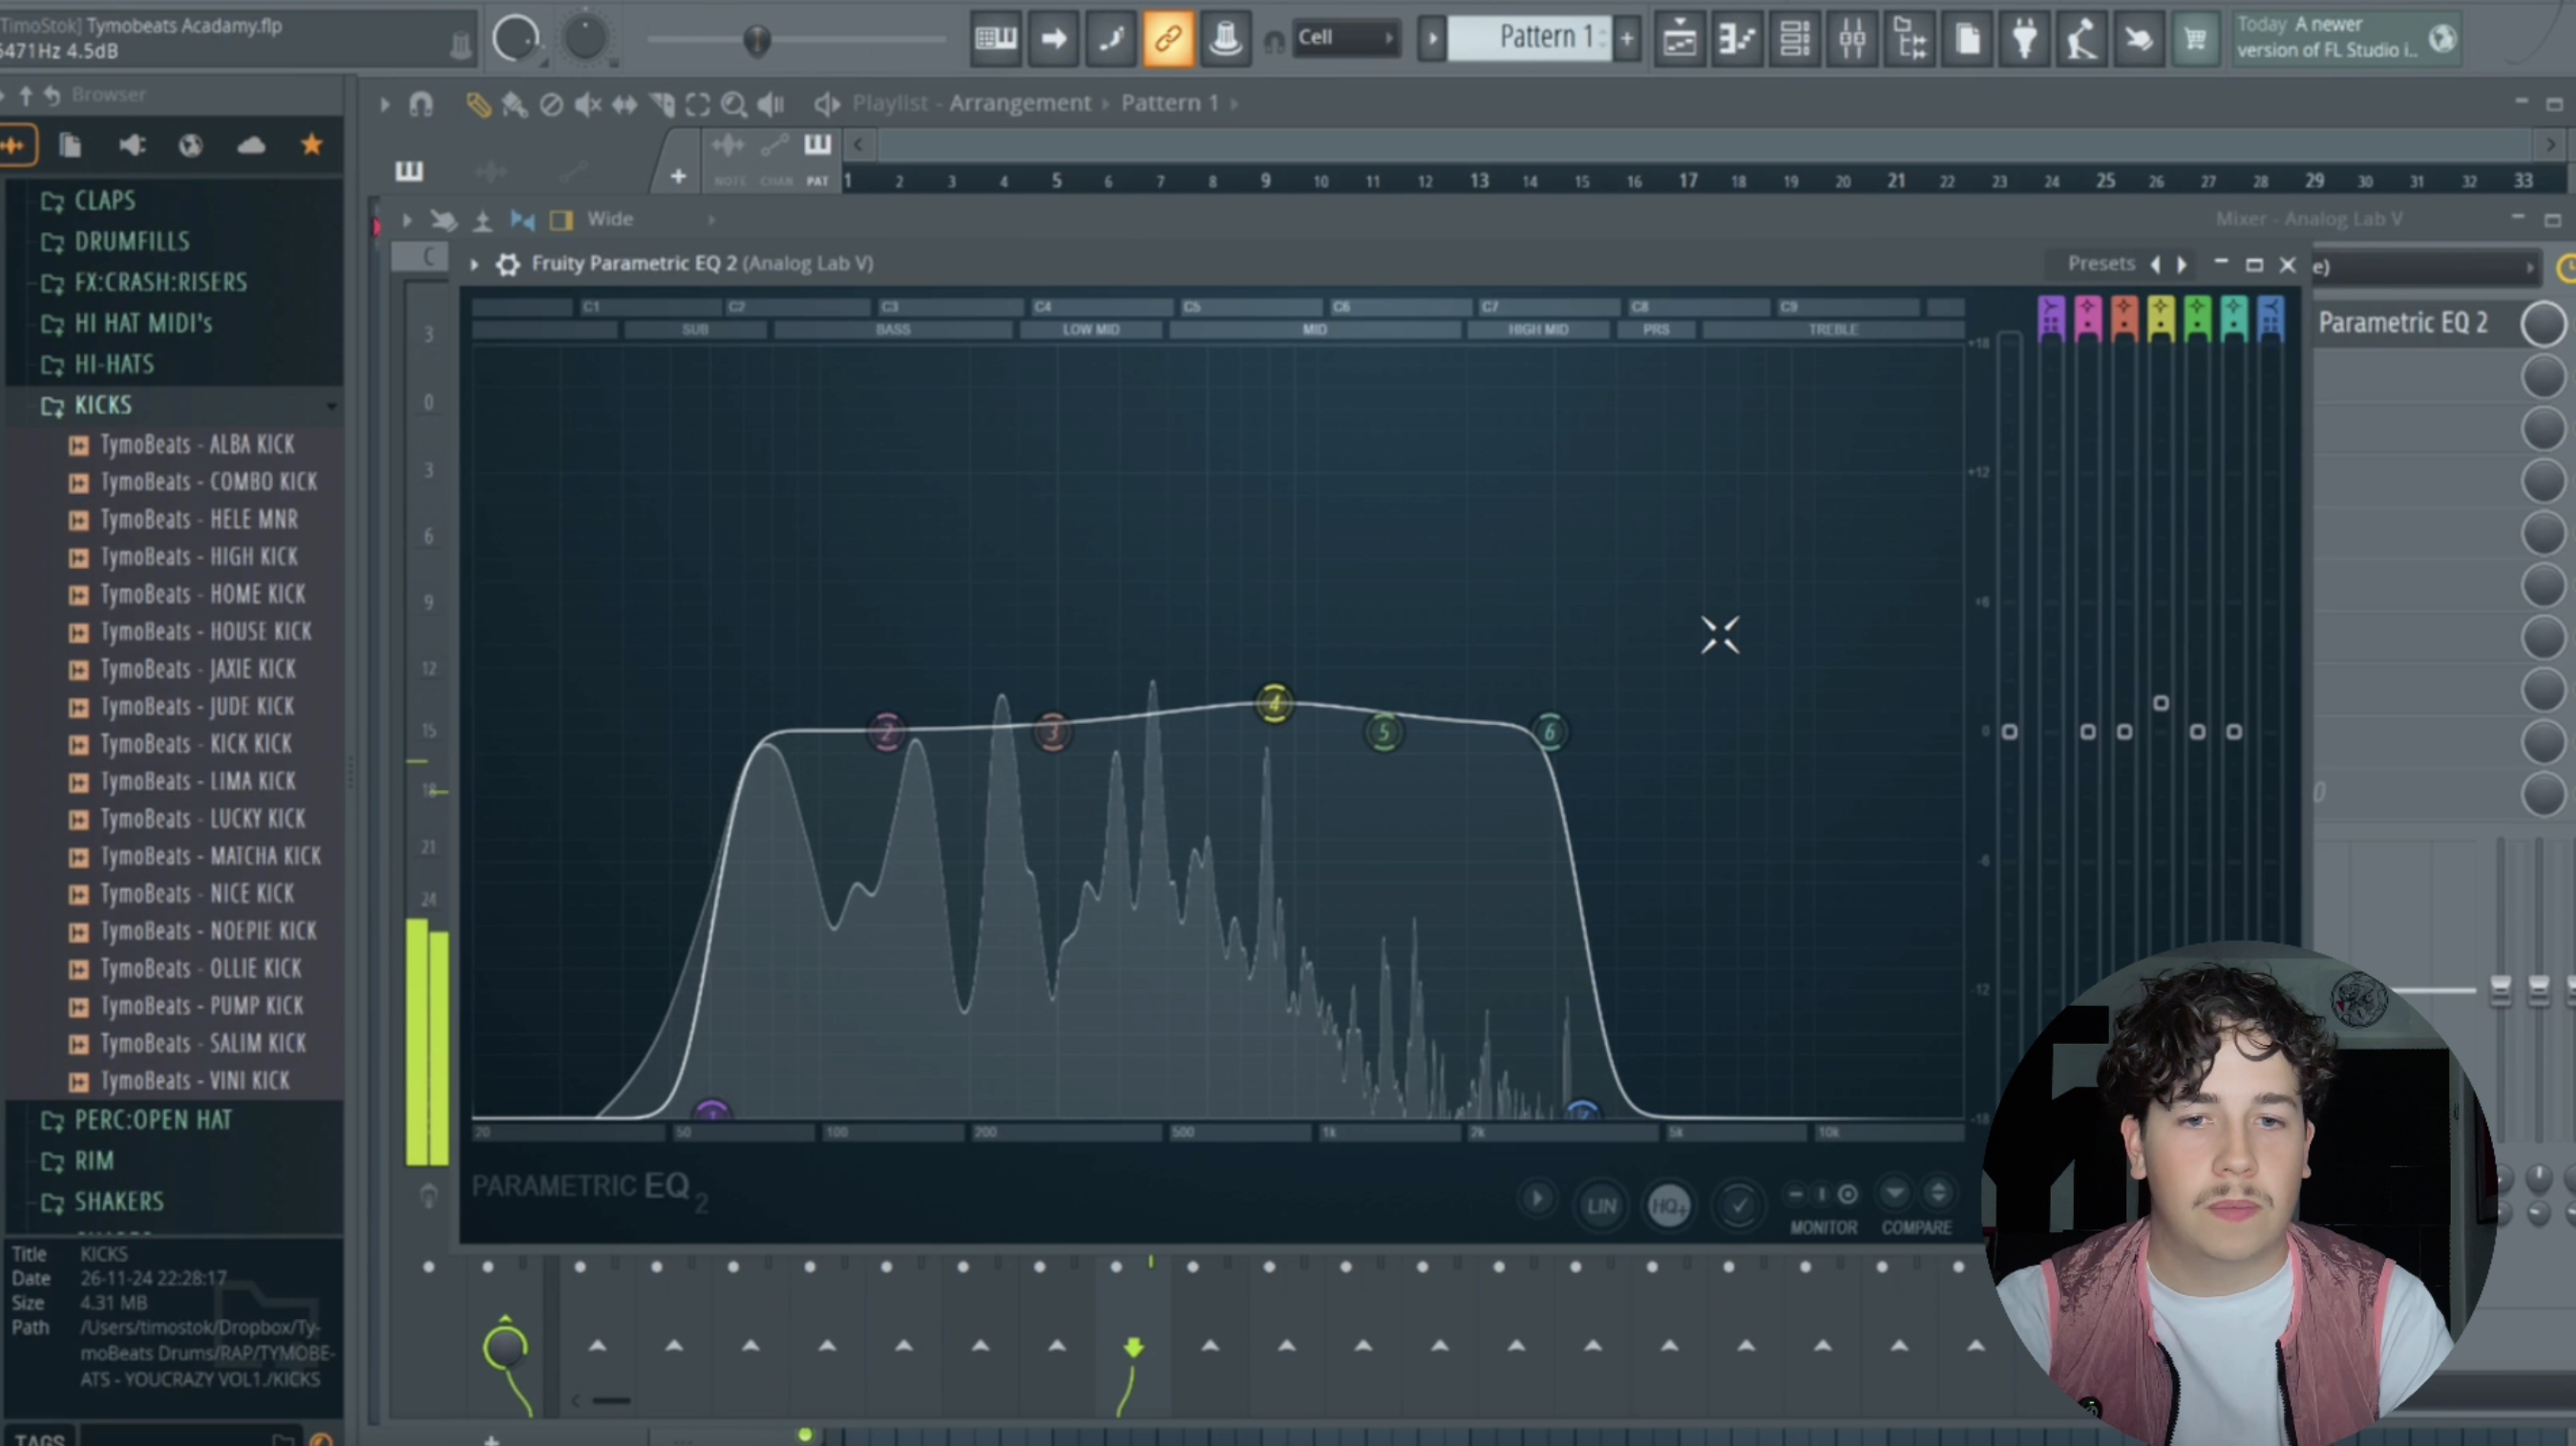Click bar 17 on playlist timeline
Viewport: 2576px width, 1446px height.
pos(1688,181)
